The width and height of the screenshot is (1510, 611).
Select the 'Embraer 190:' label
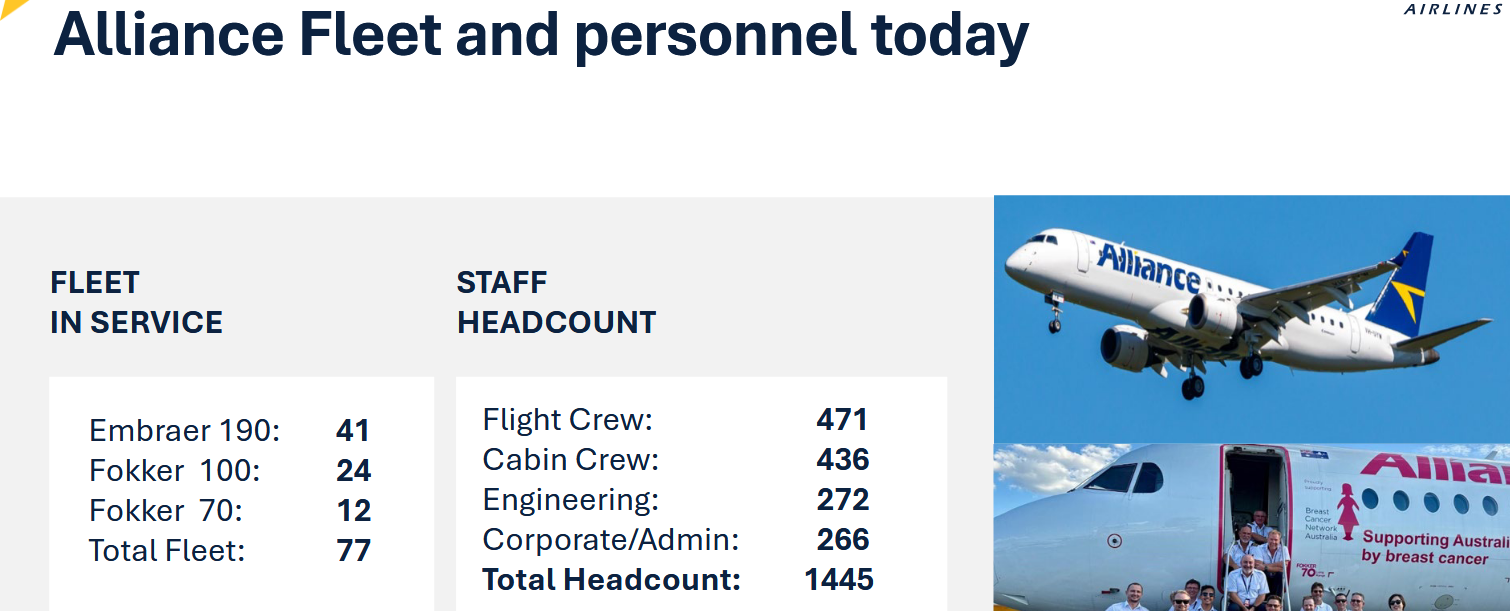click(x=185, y=431)
